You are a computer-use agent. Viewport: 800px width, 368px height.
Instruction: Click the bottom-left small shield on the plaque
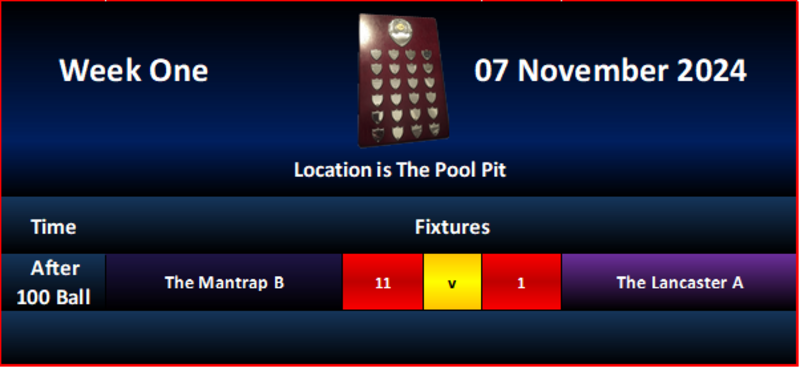[378, 134]
